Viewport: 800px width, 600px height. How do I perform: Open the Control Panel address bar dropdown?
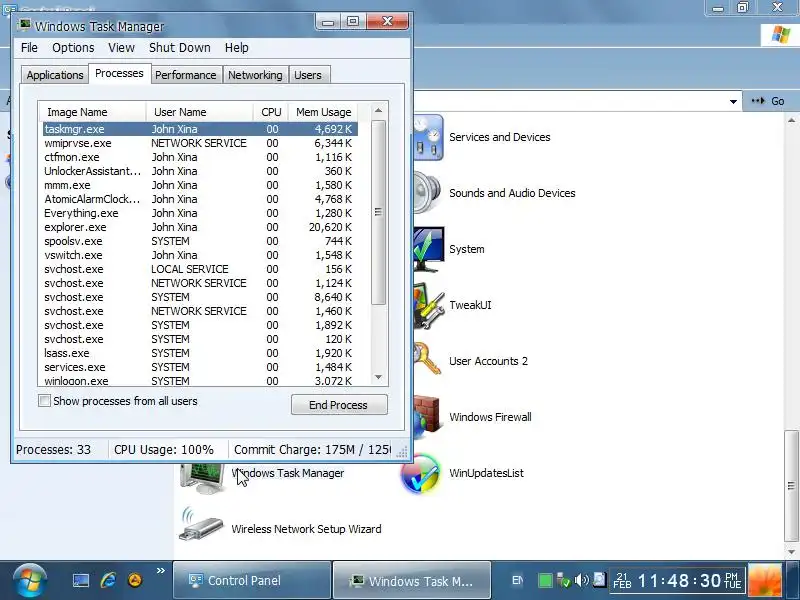(x=733, y=102)
